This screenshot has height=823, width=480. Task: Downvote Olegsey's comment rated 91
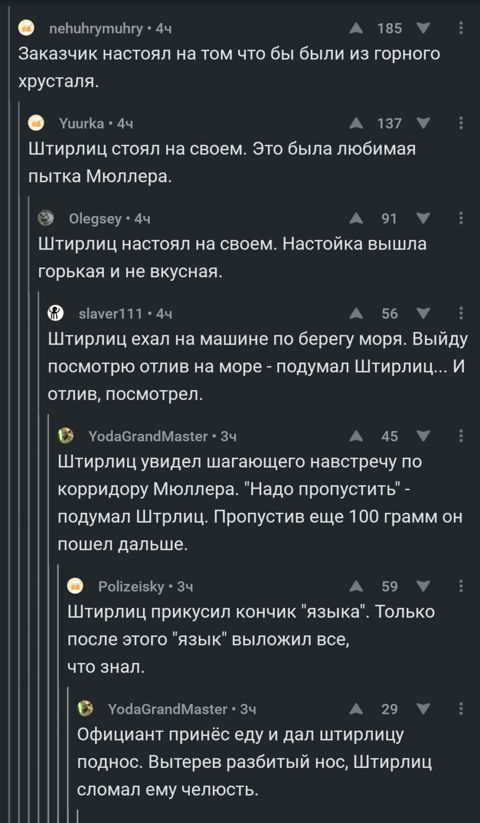point(423,218)
